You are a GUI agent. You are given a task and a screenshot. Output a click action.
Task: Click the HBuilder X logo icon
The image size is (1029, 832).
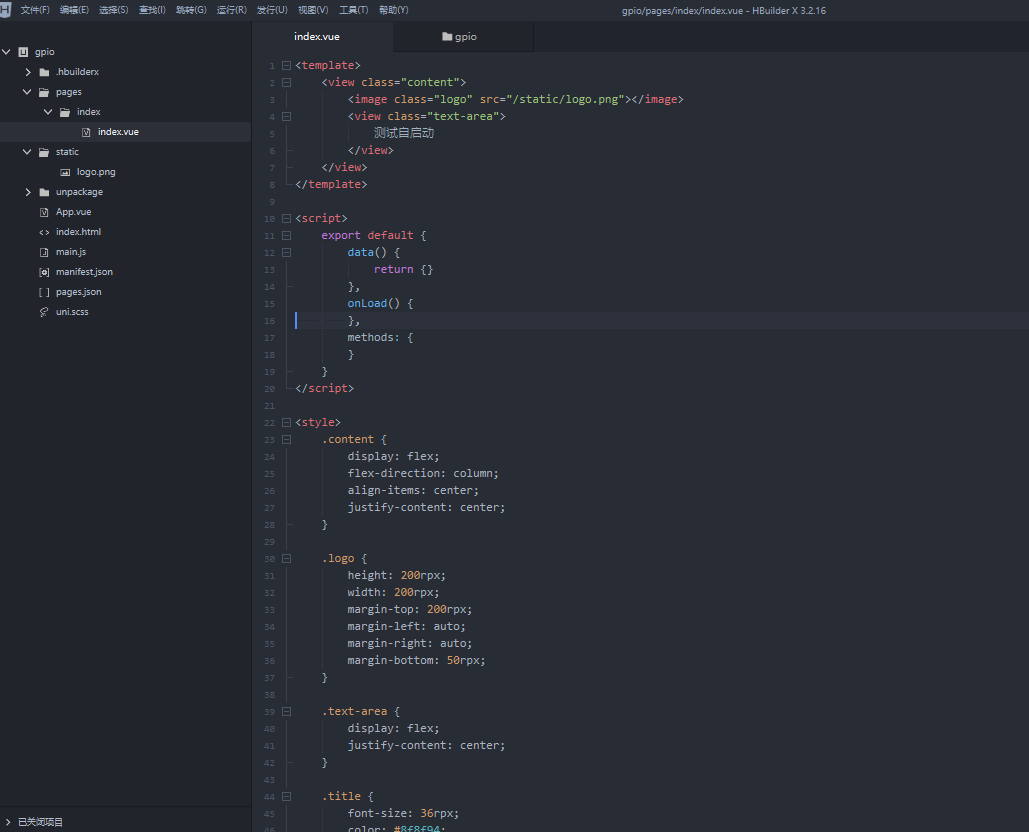click(x=5, y=10)
